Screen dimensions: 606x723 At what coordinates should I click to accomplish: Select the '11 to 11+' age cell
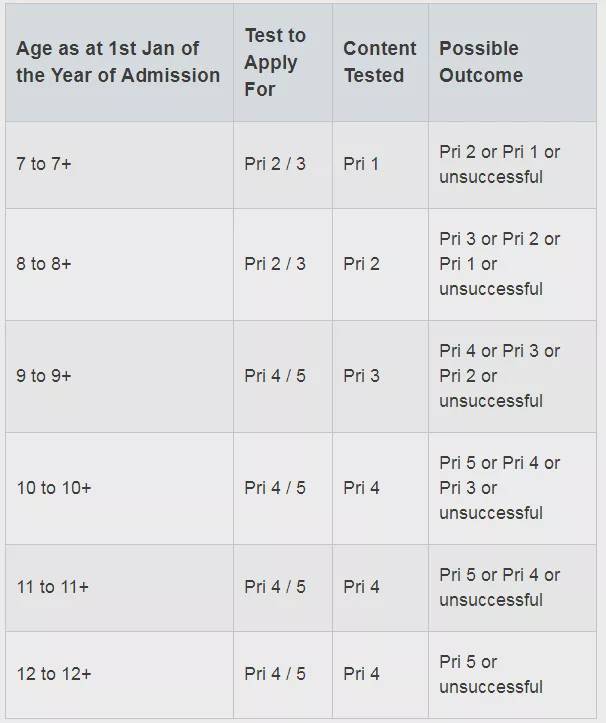tap(53, 587)
